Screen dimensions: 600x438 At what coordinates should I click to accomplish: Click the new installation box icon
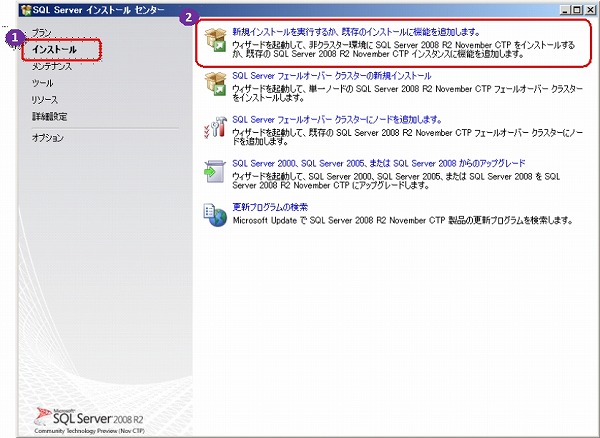(x=215, y=40)
